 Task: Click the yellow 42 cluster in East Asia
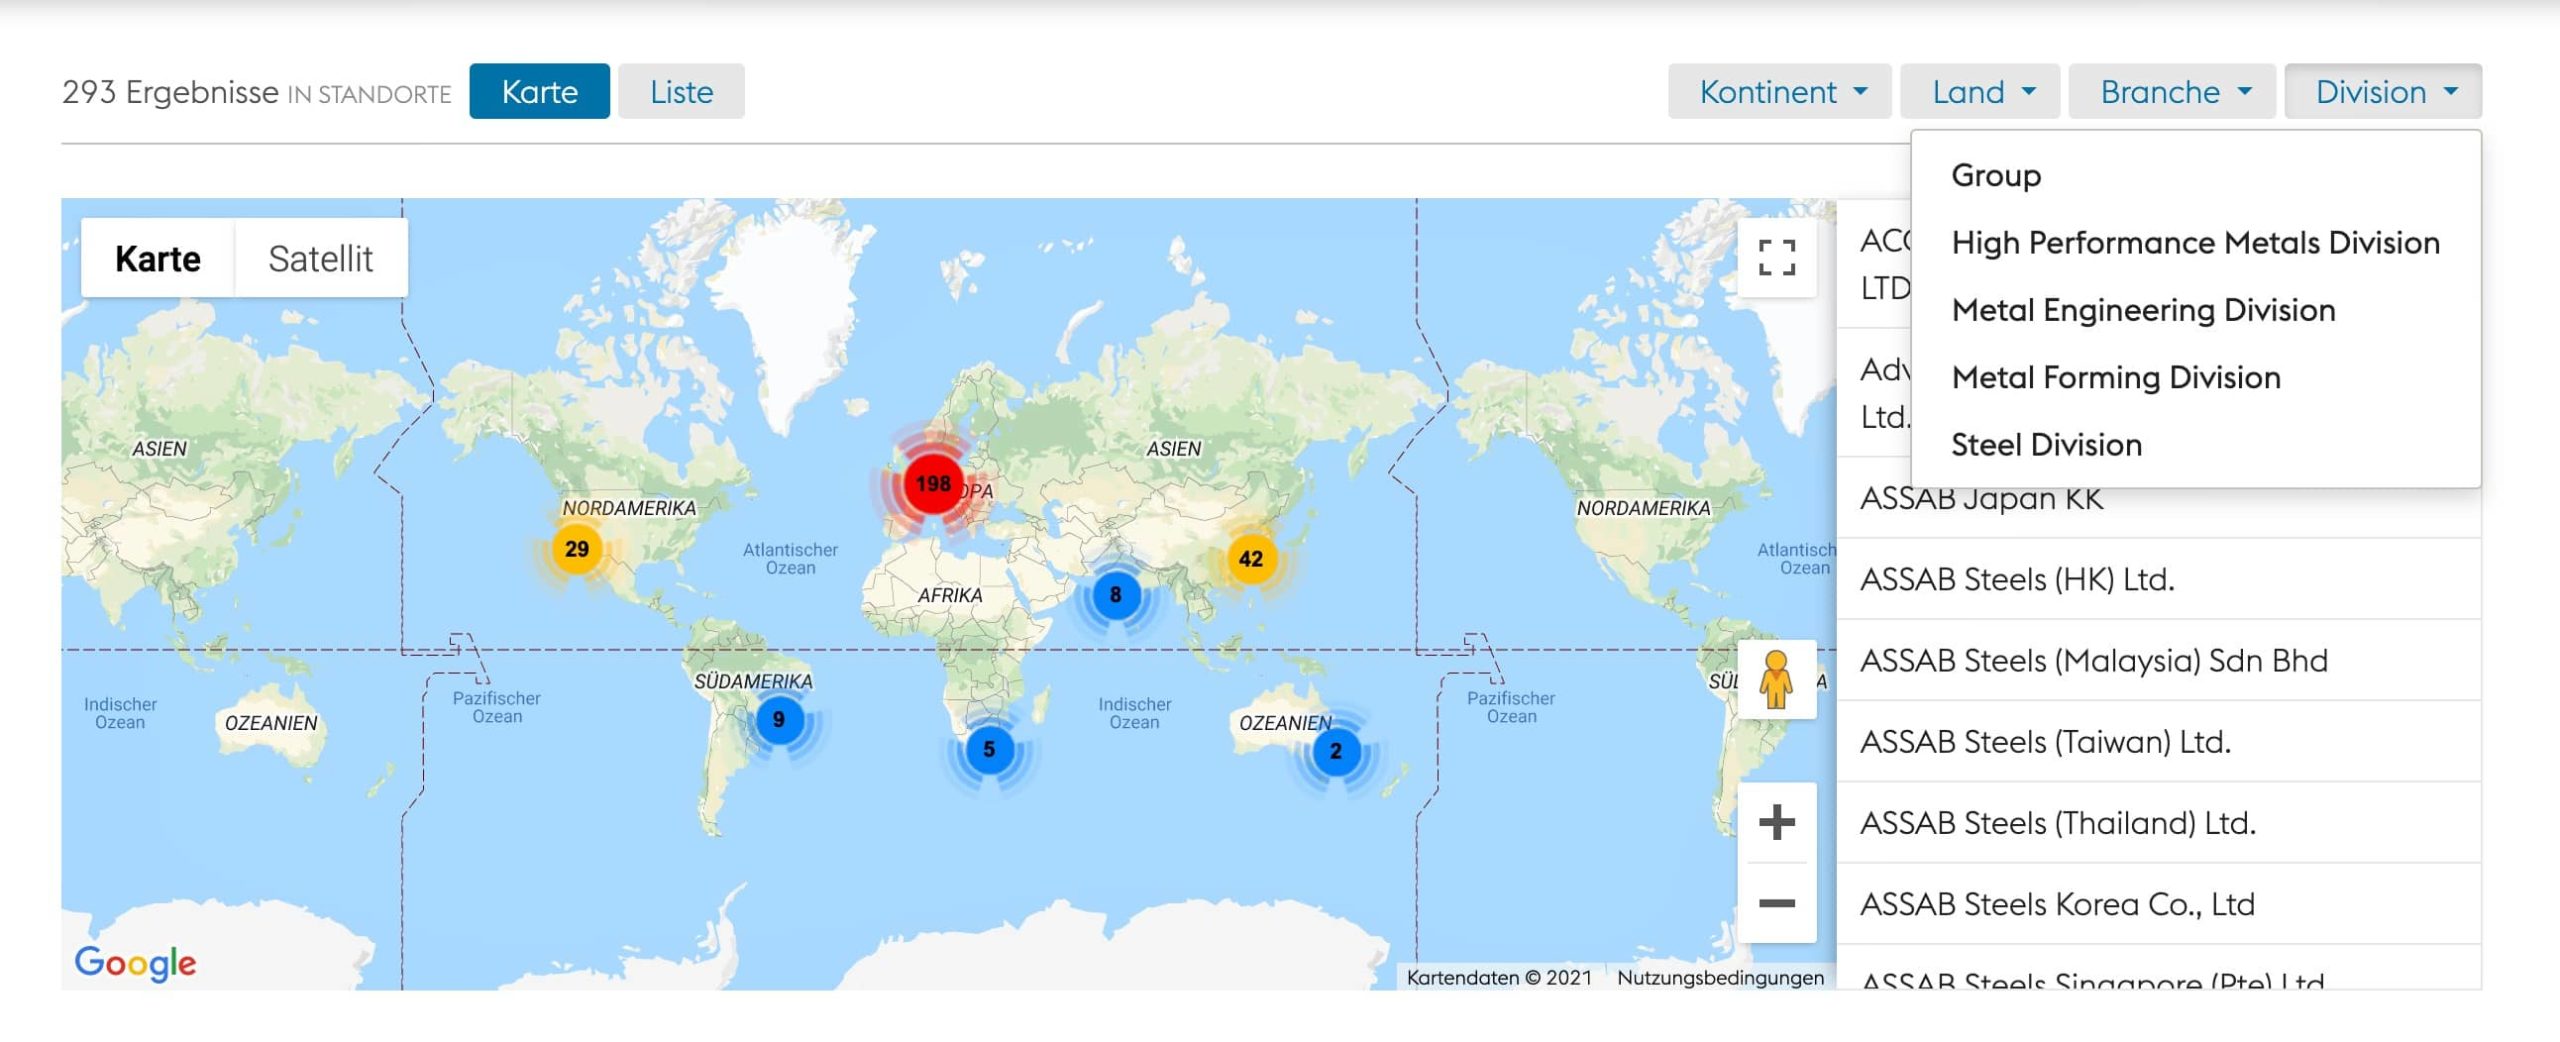click(x=1250, y=559)
